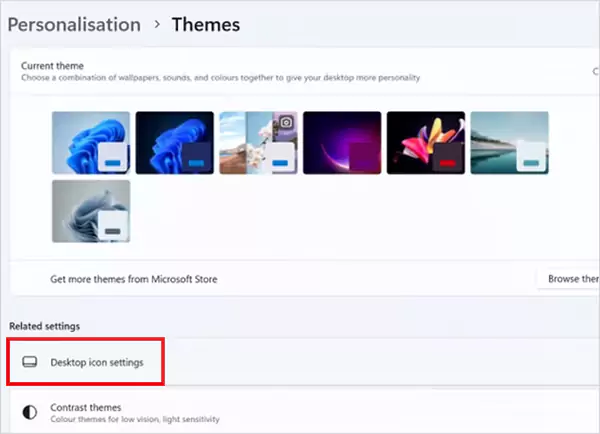Select the grey Flow theme

pyautogui.click(x=91, y=211)
